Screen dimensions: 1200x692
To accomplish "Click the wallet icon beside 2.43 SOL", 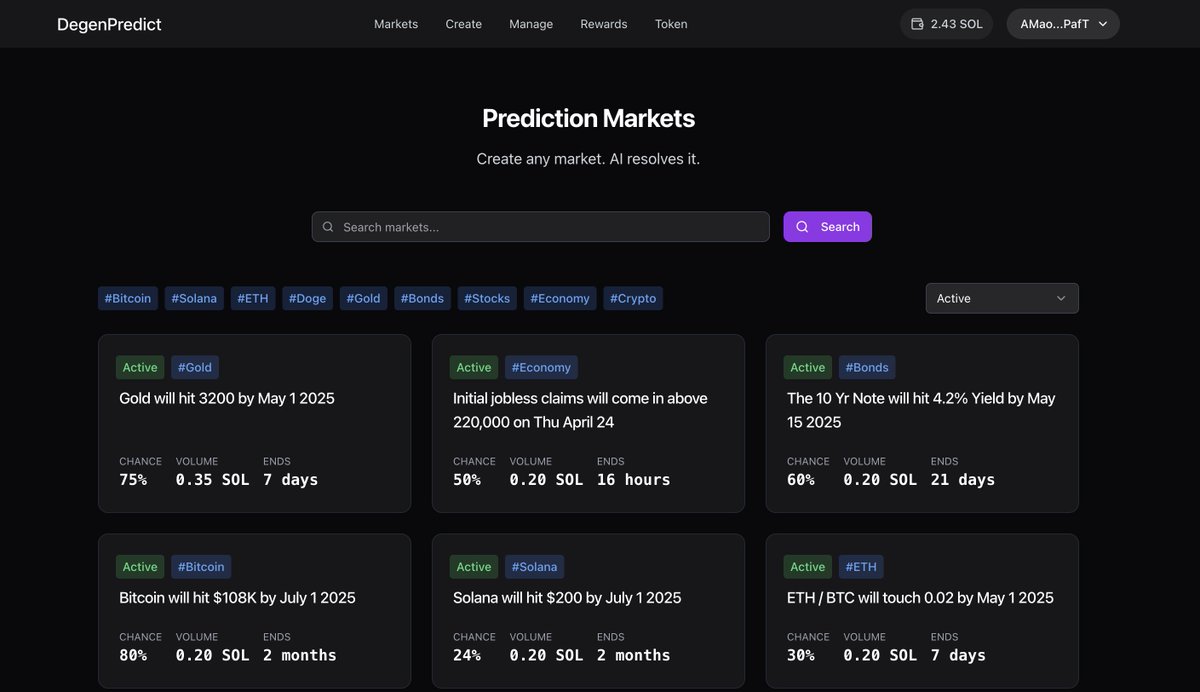I will [917, 24].
